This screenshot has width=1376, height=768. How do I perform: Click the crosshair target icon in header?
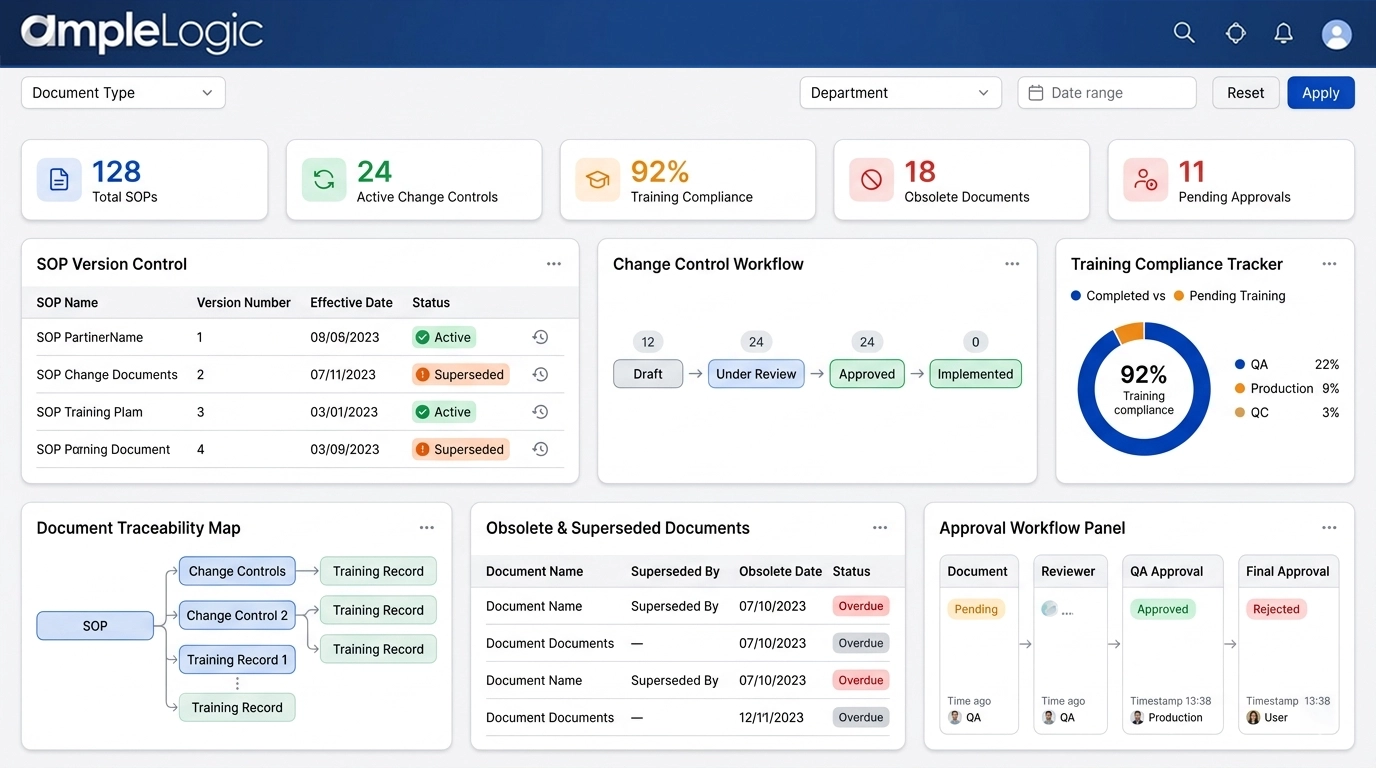click(x=1236, y=33)
